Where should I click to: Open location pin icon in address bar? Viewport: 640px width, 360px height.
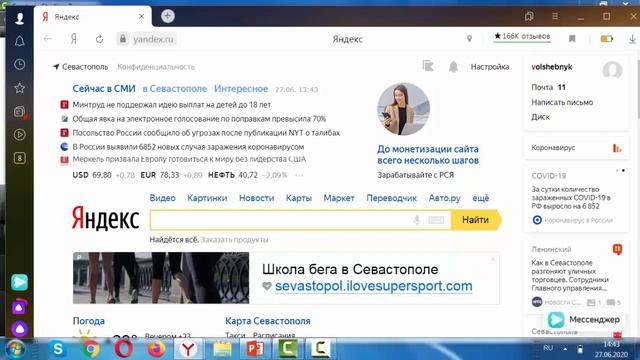[469, 39]
